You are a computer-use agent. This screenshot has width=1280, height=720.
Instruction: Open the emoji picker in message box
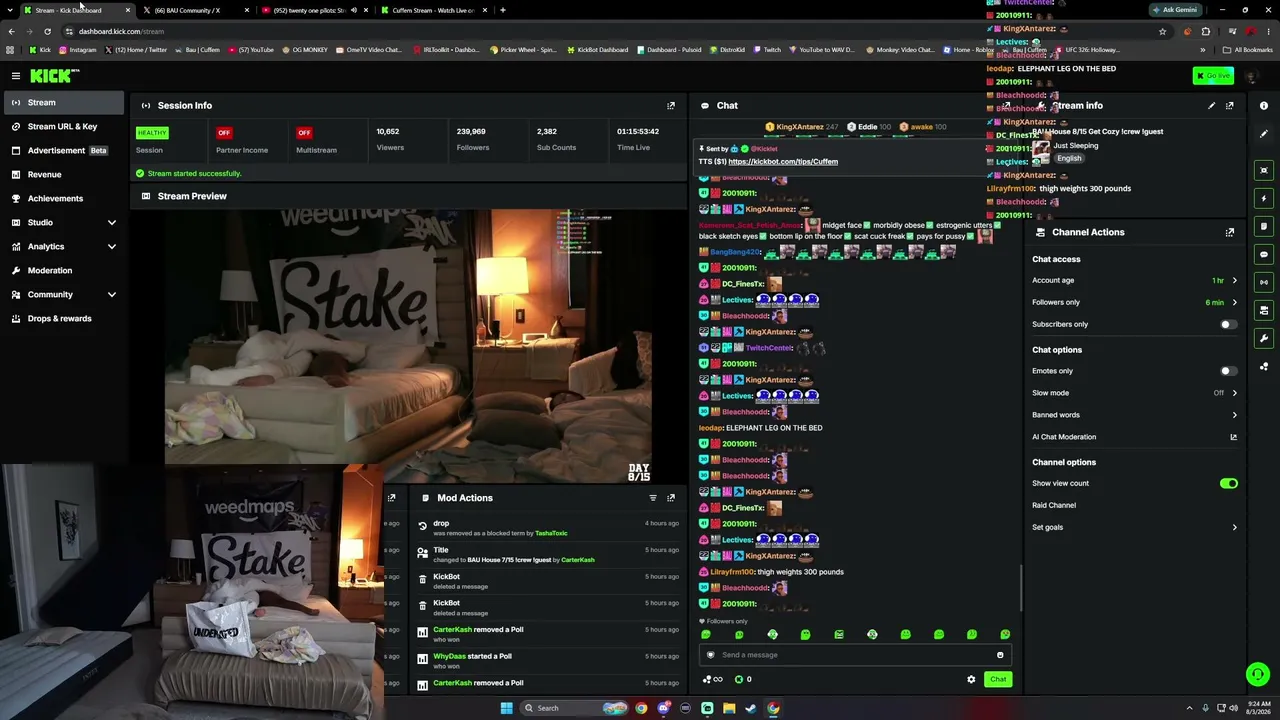point(1000,655)
